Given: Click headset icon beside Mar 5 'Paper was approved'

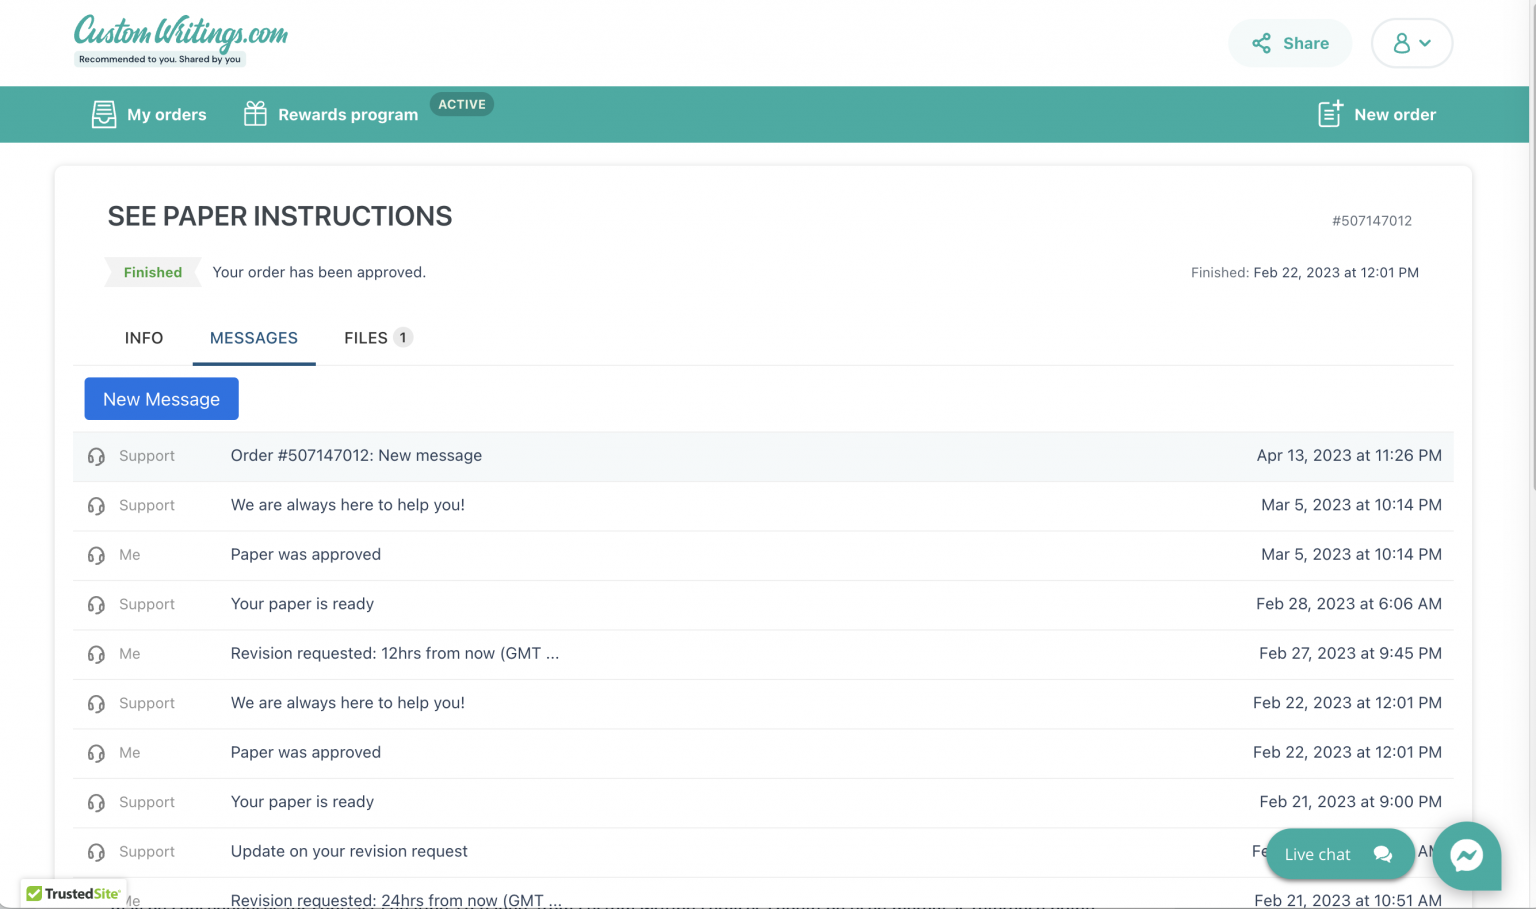Looking at the screenshot, I should pos(96,555).
